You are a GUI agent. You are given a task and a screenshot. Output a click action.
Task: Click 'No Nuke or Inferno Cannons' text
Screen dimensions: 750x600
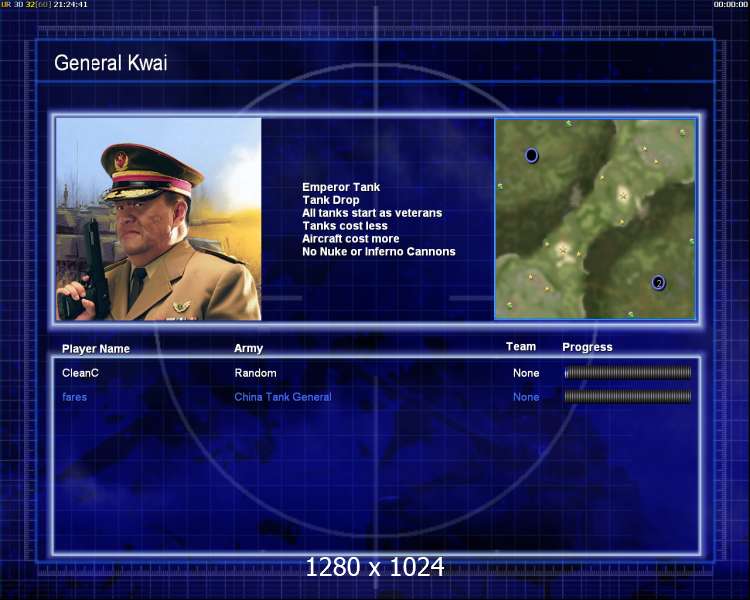pyautogui.click(x=379, y=252)
